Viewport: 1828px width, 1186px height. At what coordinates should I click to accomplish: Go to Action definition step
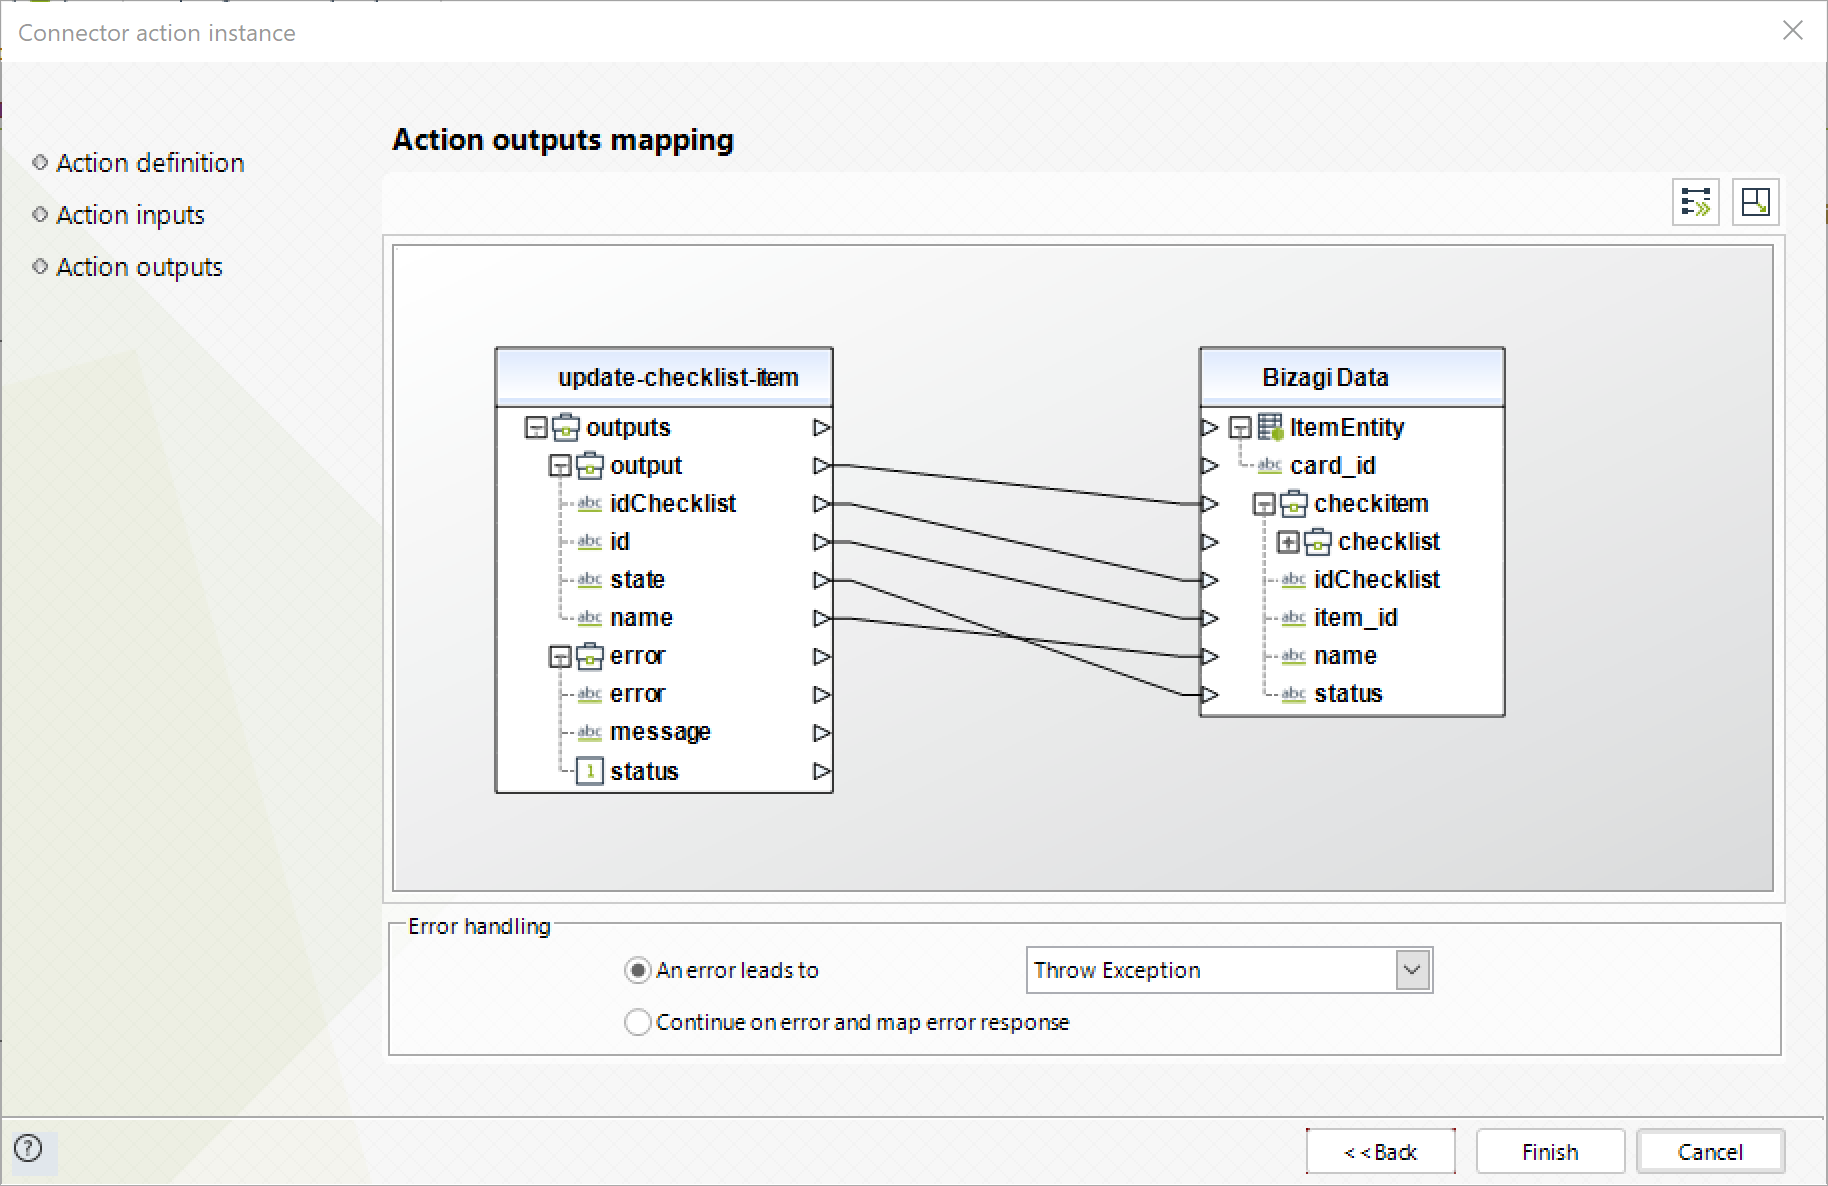click(x=150, y=163)
